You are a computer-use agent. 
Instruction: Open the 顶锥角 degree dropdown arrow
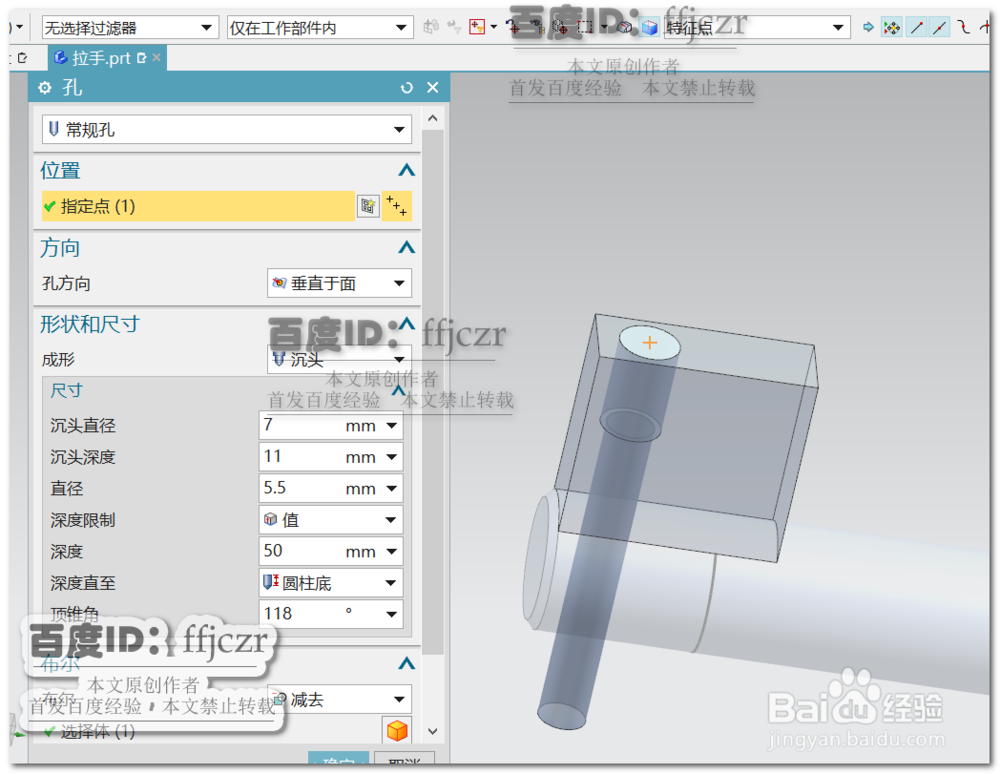tap(392, 614)
